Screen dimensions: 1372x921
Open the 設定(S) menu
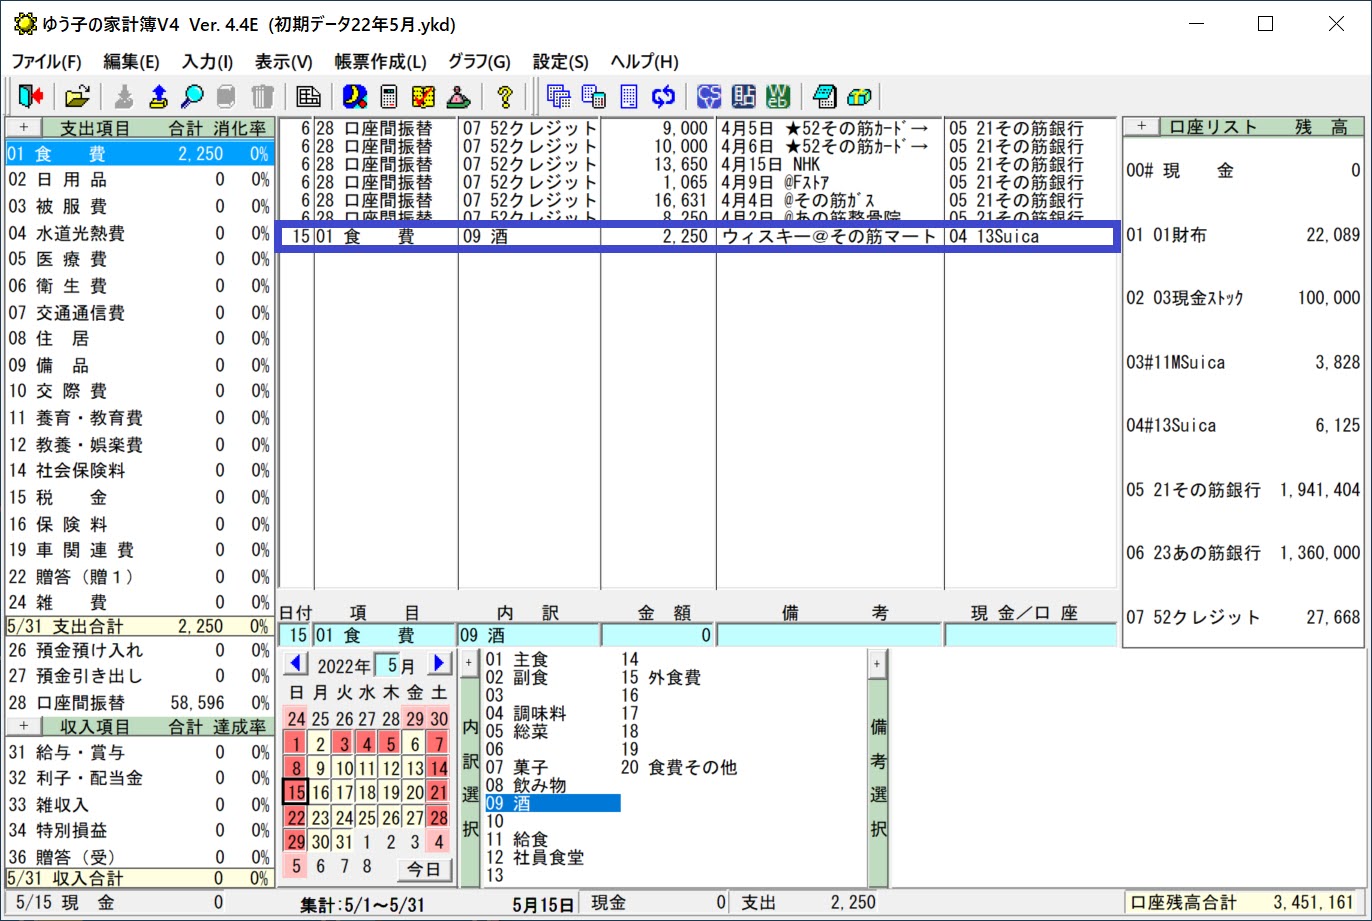(x=561, y=61)
